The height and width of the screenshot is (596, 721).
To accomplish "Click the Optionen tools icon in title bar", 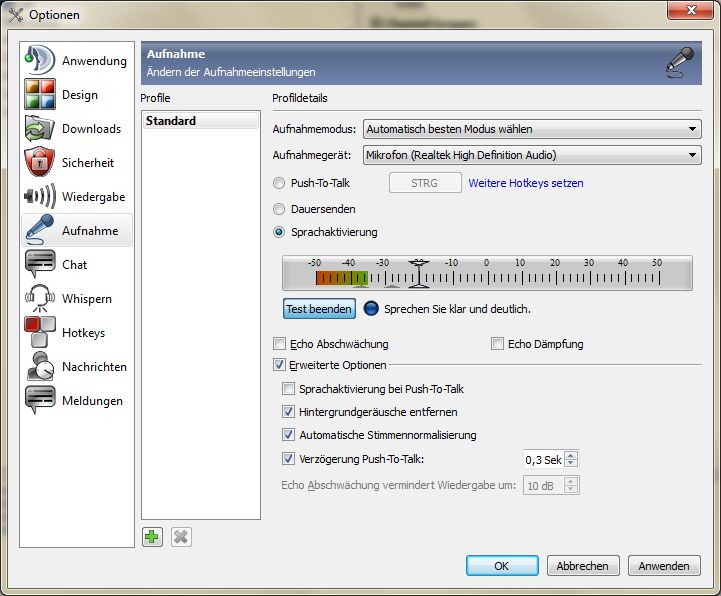I will 16,14.
